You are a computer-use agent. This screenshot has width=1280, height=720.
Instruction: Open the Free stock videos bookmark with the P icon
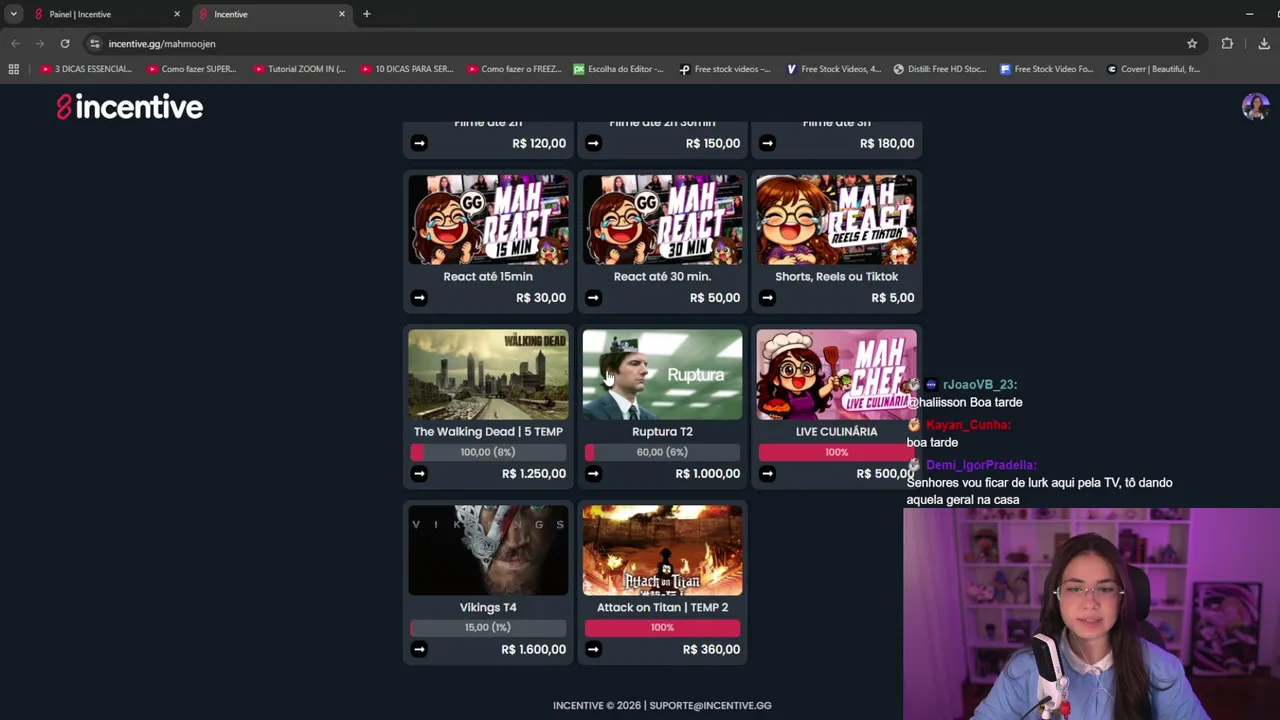pos(725,69)
